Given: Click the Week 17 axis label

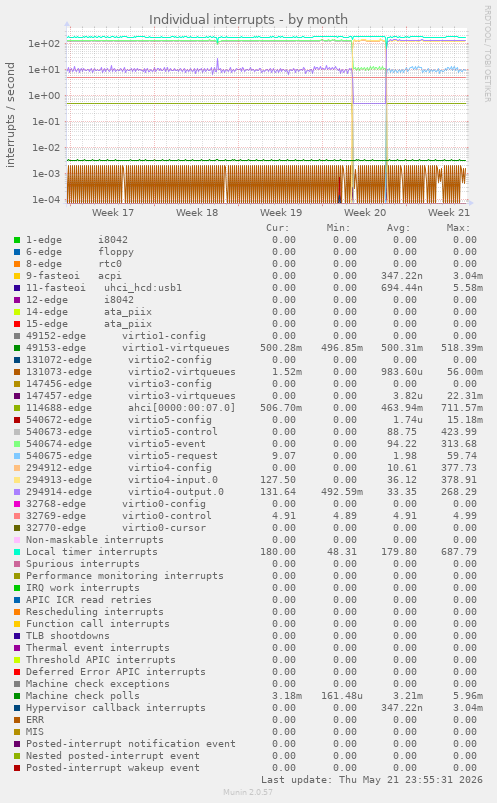Looking at the screenshot, I should [x=113, y=213].
